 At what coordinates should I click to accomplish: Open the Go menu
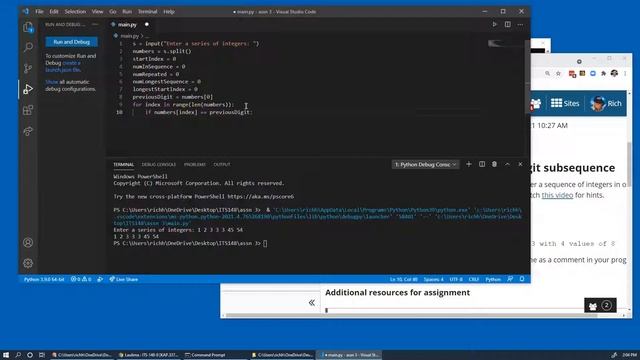click(x=113, y=11)
